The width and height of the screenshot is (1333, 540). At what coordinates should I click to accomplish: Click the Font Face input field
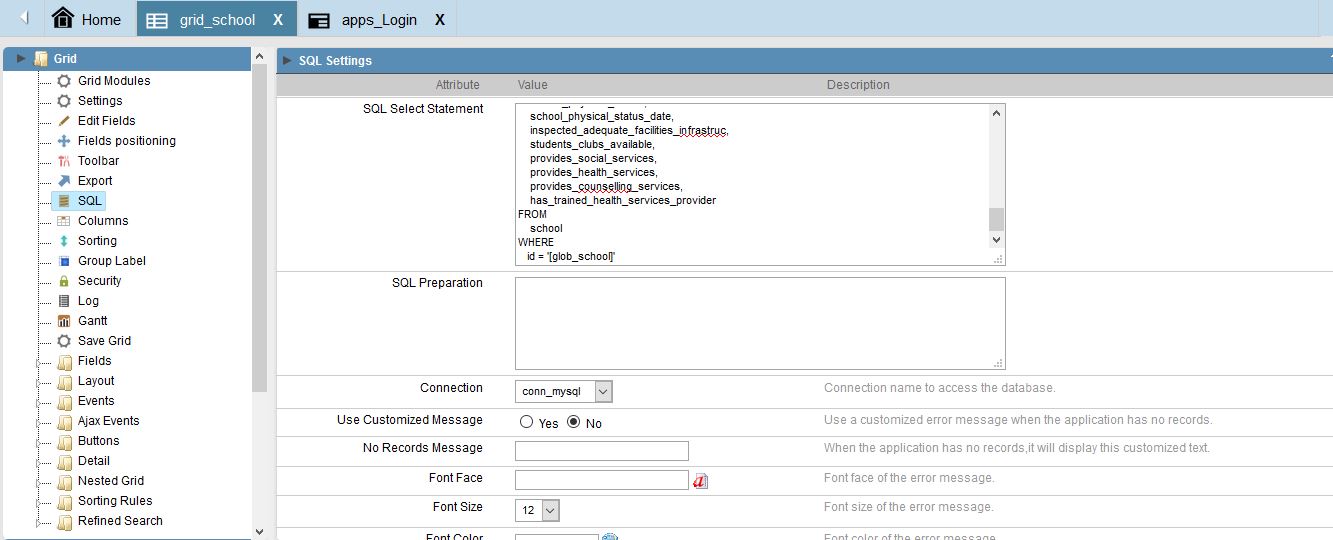coord(602,480)
